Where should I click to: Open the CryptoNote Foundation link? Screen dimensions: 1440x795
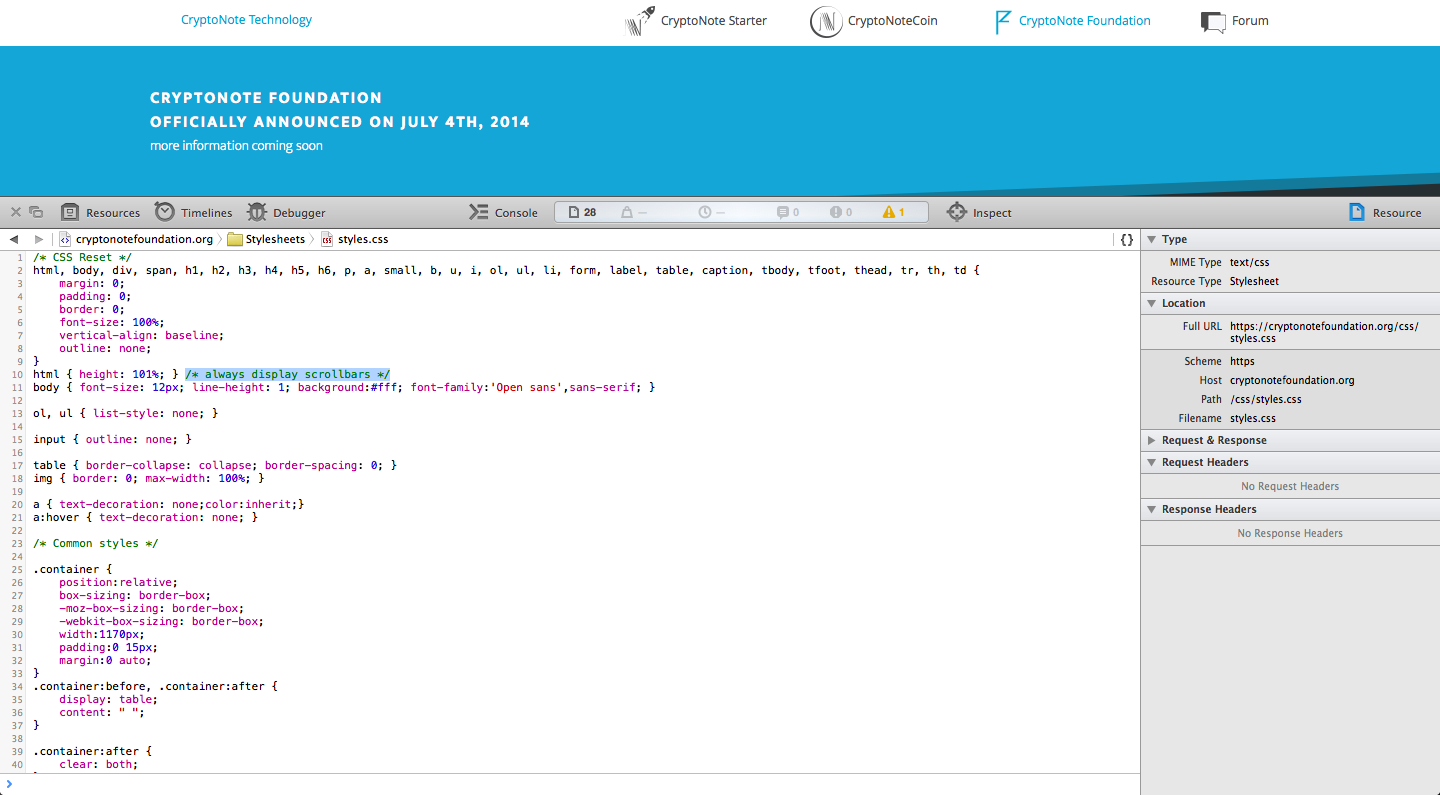(1085, 20)
